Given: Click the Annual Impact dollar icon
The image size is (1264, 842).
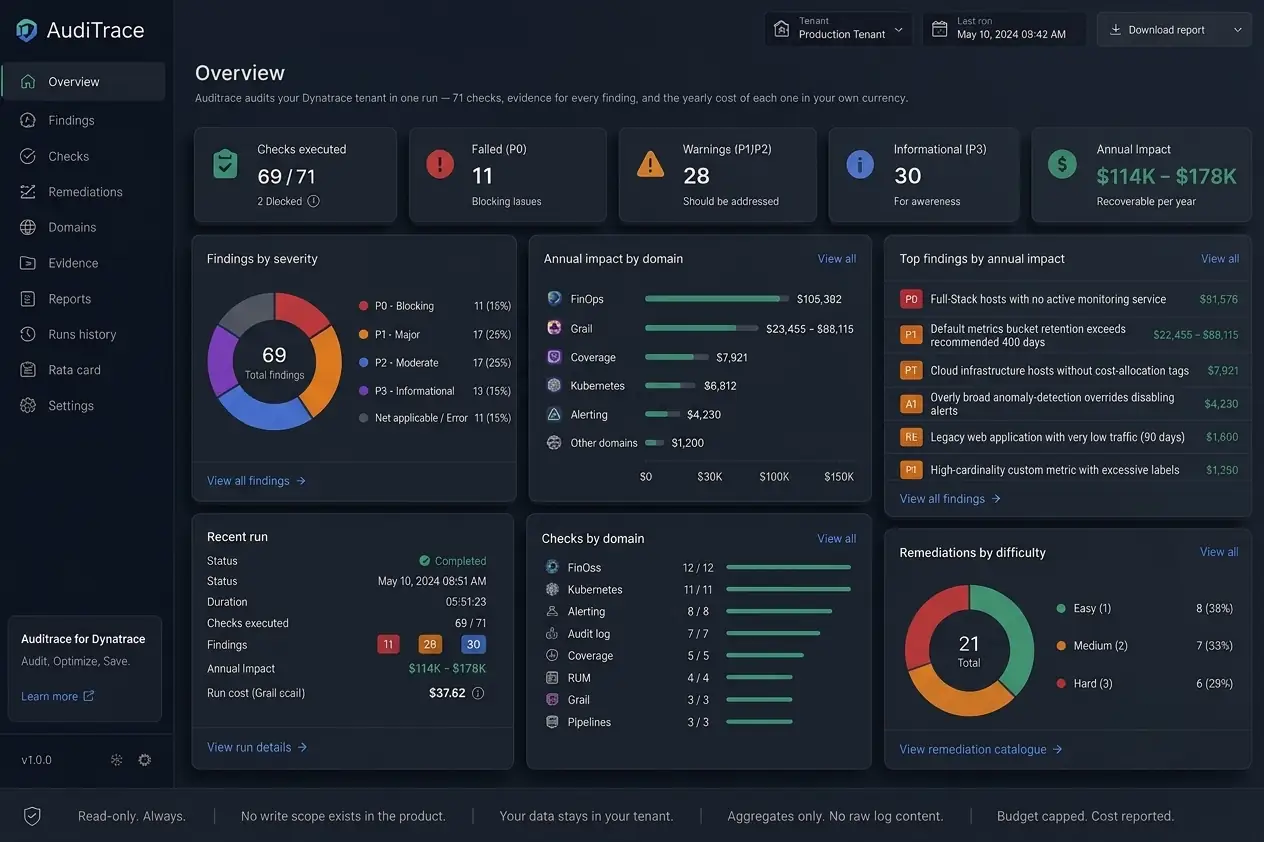Looking at the screenshot, I should 1062,164.
